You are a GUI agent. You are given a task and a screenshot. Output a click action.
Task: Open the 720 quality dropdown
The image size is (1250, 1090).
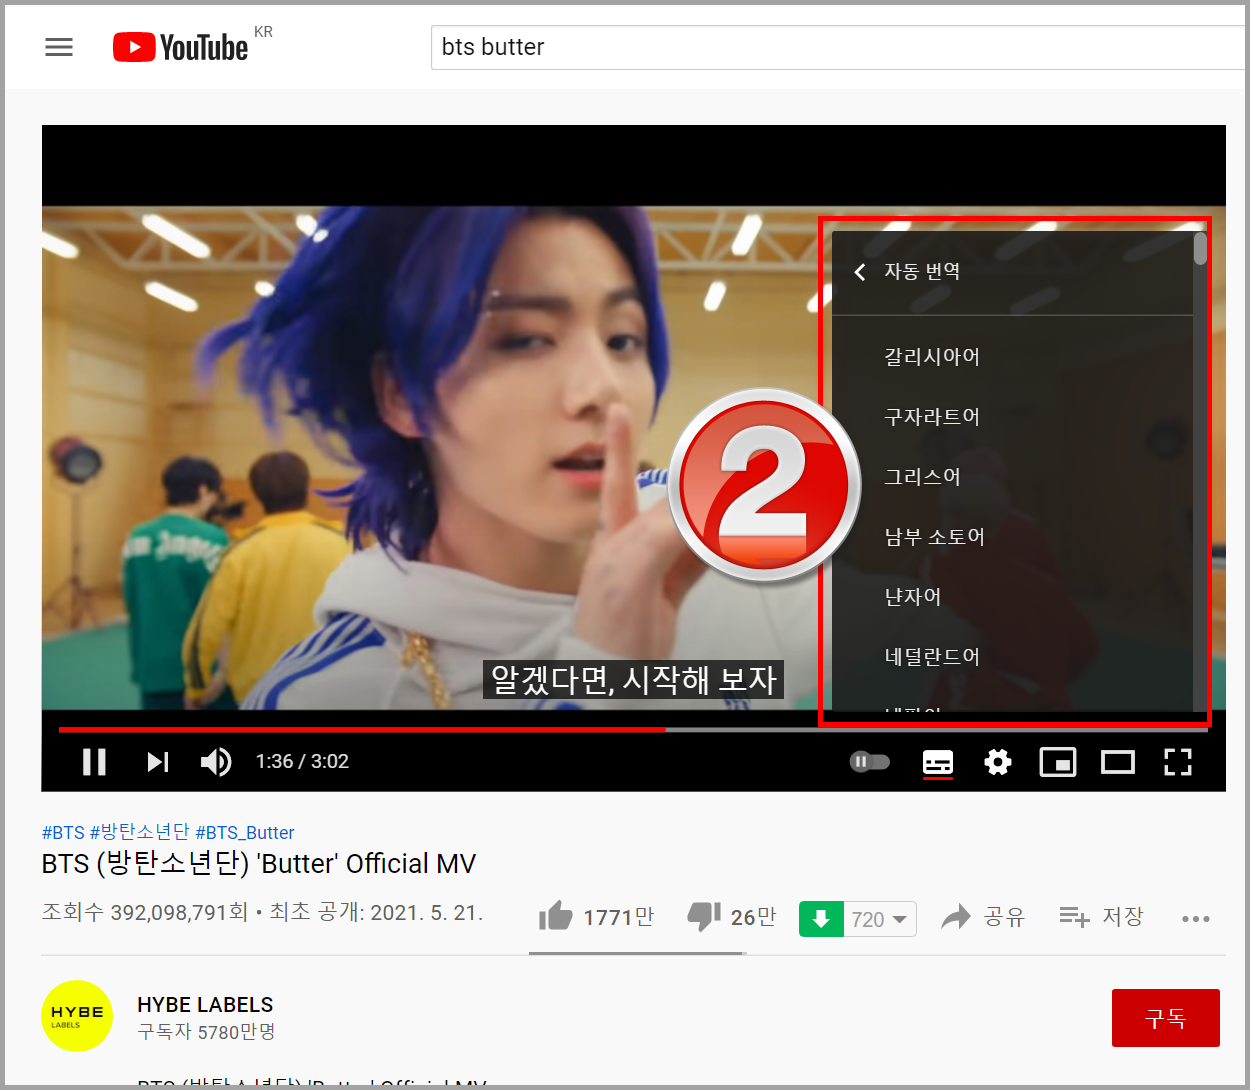[880, 919]
